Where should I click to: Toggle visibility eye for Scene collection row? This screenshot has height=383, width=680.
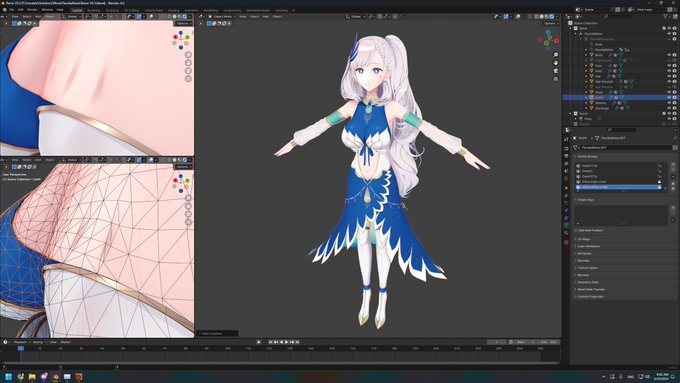[669, 113]
